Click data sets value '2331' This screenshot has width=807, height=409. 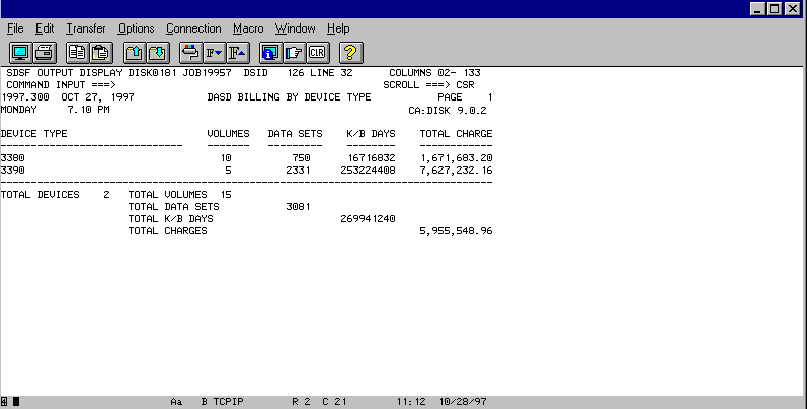pyautogui.click(x=299, y=170)
